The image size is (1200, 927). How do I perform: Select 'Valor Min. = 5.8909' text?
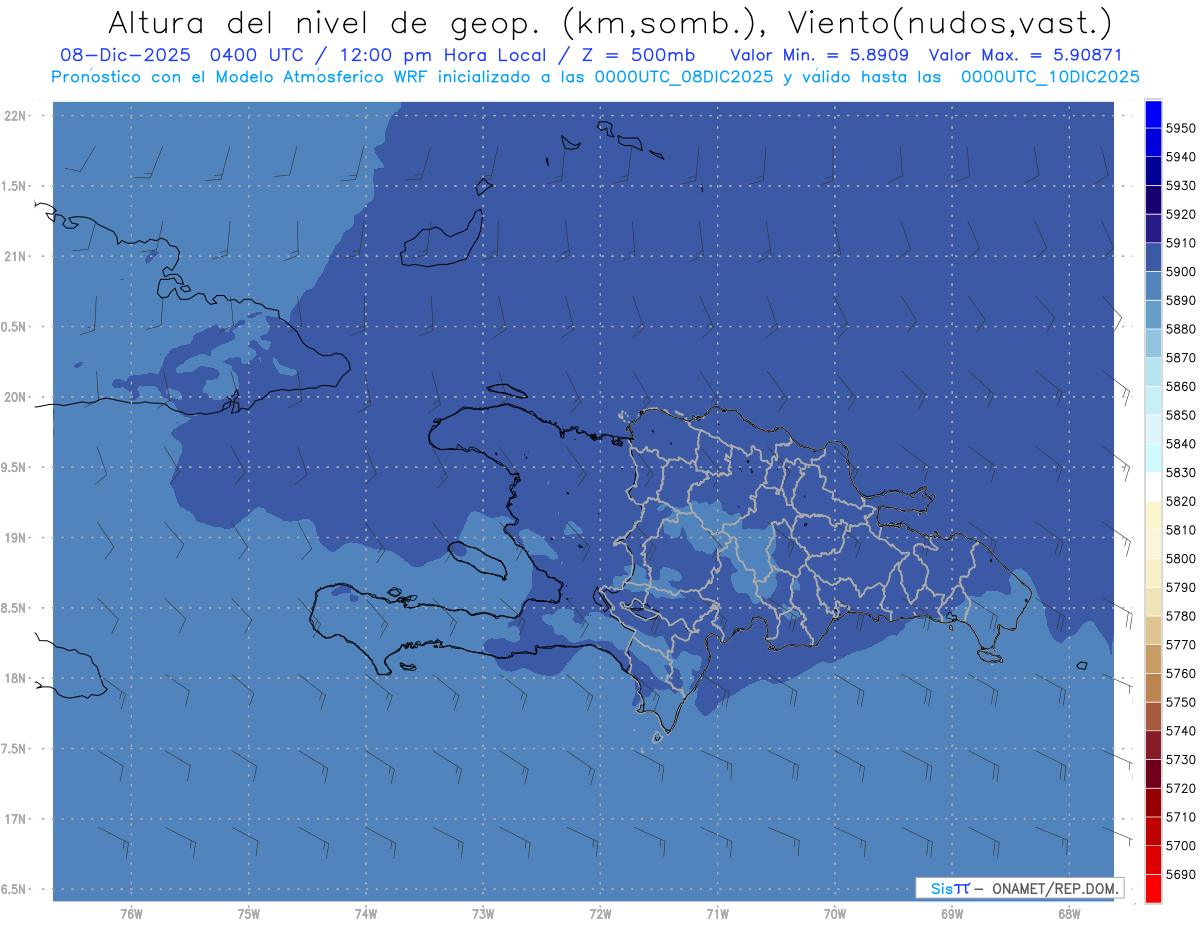tap(820, 55)
